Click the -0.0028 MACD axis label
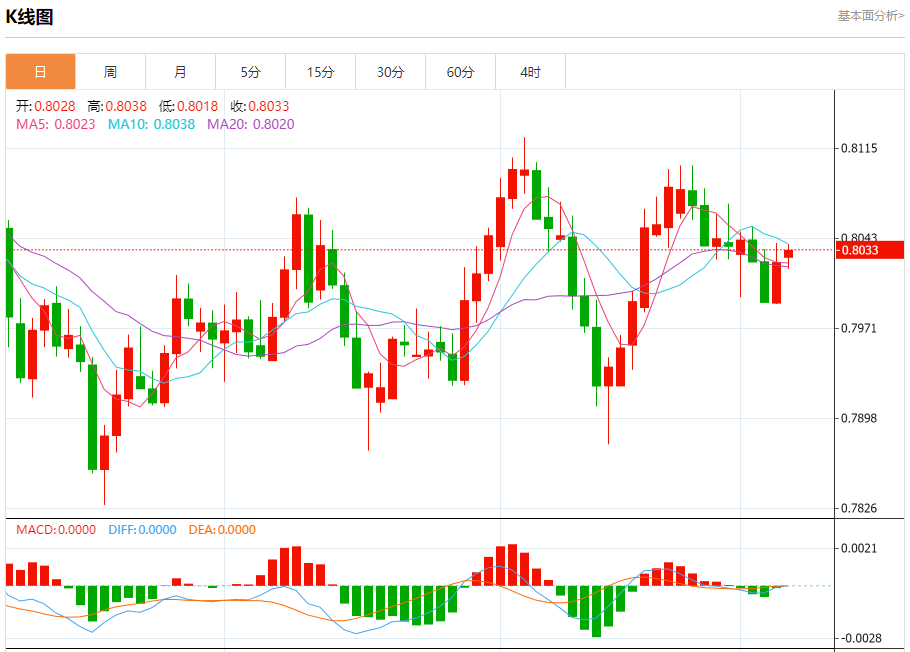 point(861,638)
